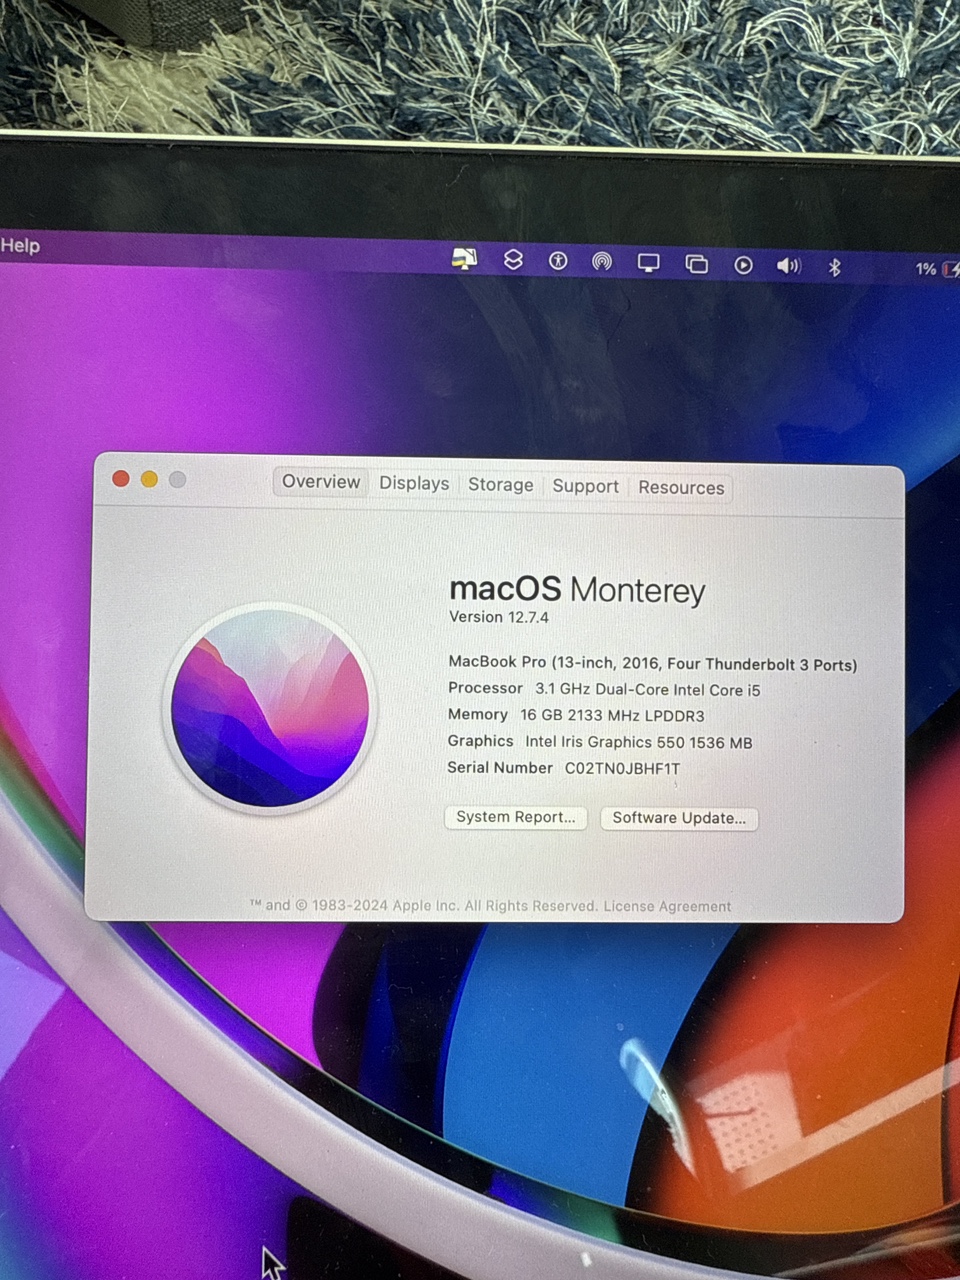Open the Resources tab
Viewport: 960px width, 1280px height.
(681, 487)
